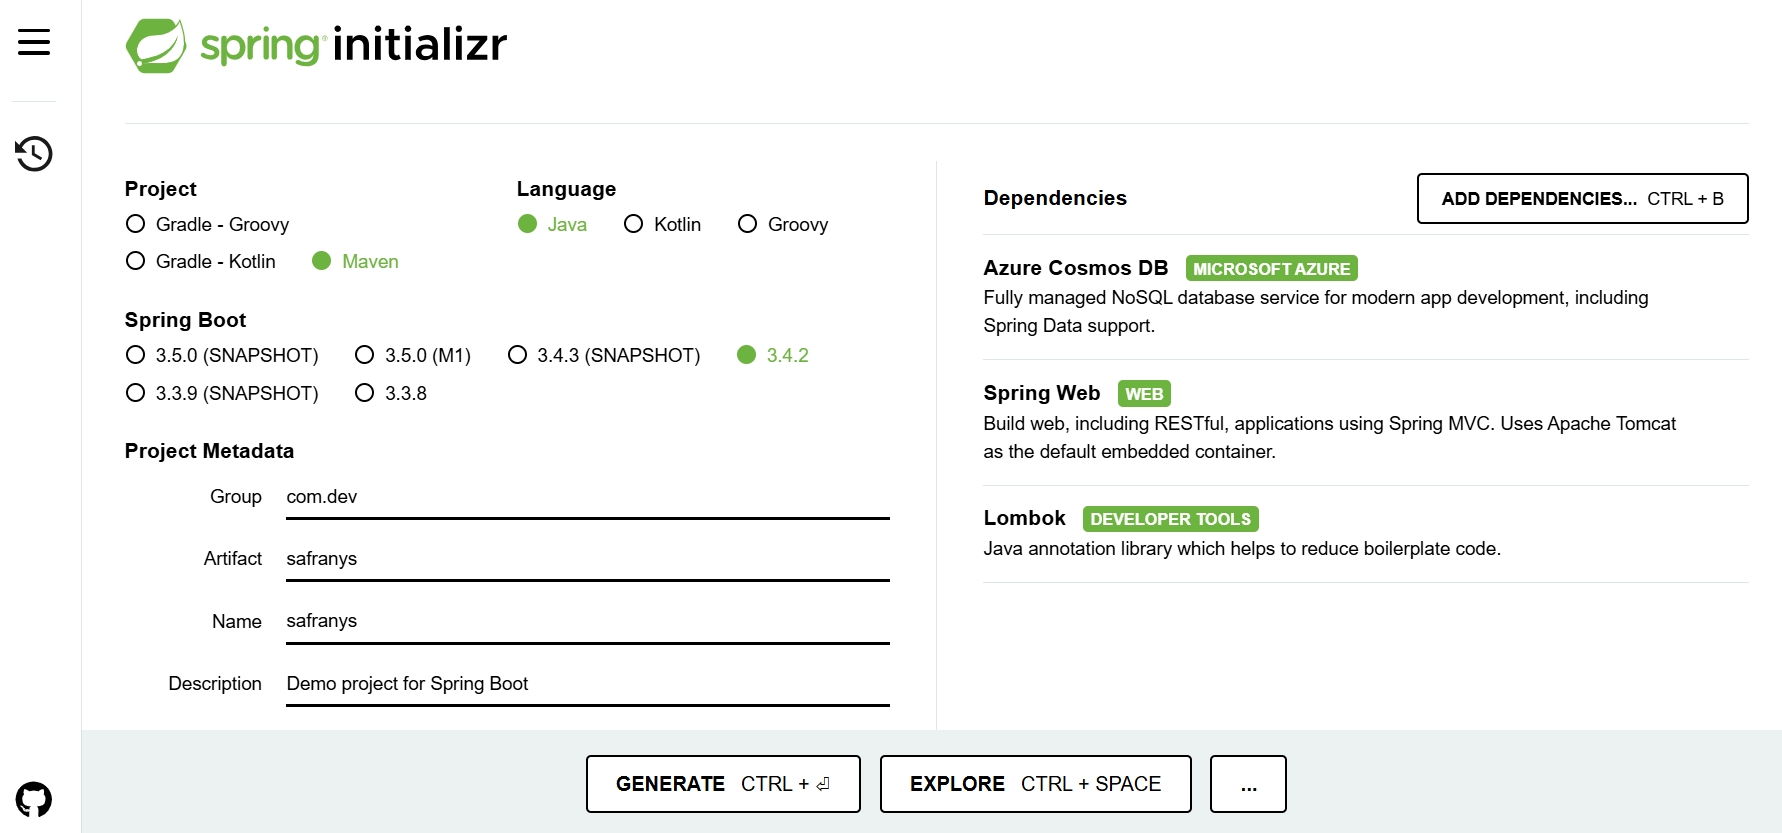Viewport: 1782px width, 833px height.
Task: Select Spring Boot 3.3.8
Action: pos(391,393)
